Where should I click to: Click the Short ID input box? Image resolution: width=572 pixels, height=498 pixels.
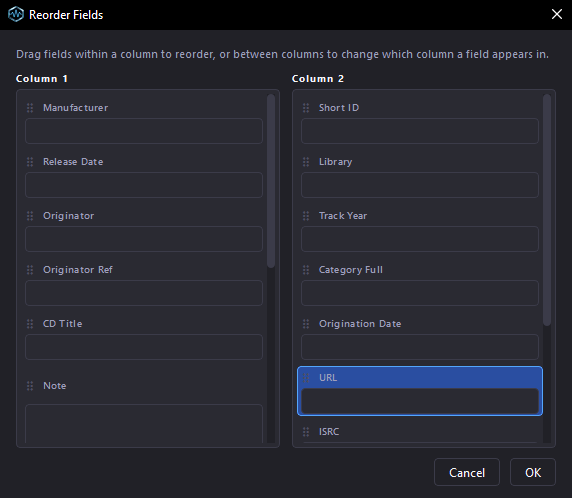point(420,131)
